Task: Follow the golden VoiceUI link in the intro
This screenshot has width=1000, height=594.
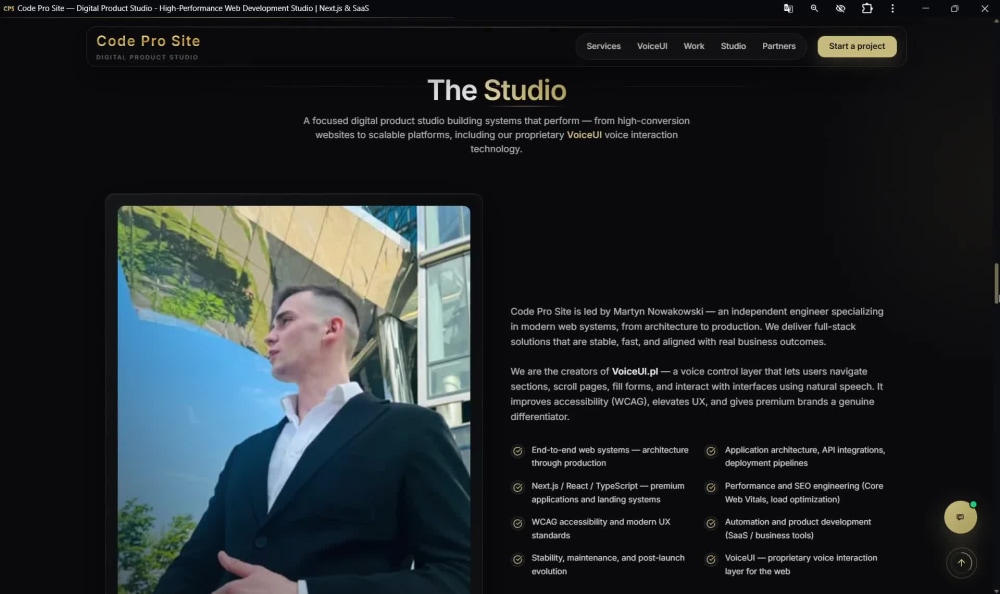Action: pyautogui.click(x=584, y=135)
